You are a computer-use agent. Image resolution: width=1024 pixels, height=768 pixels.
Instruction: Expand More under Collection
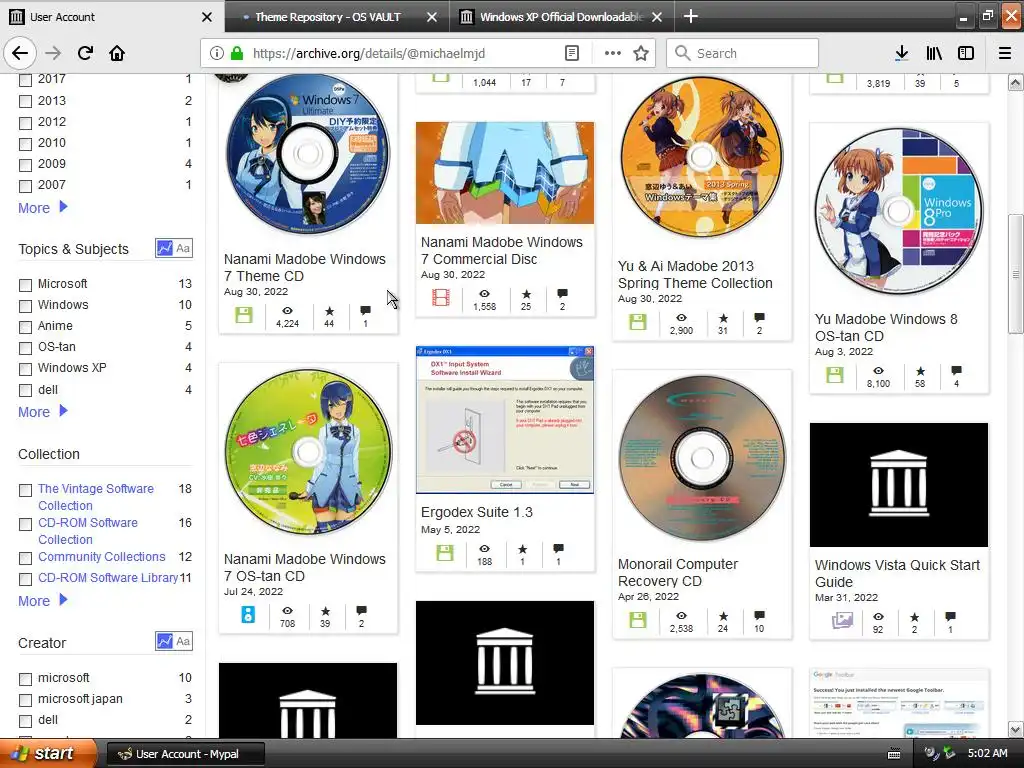(x=42, y=601)
